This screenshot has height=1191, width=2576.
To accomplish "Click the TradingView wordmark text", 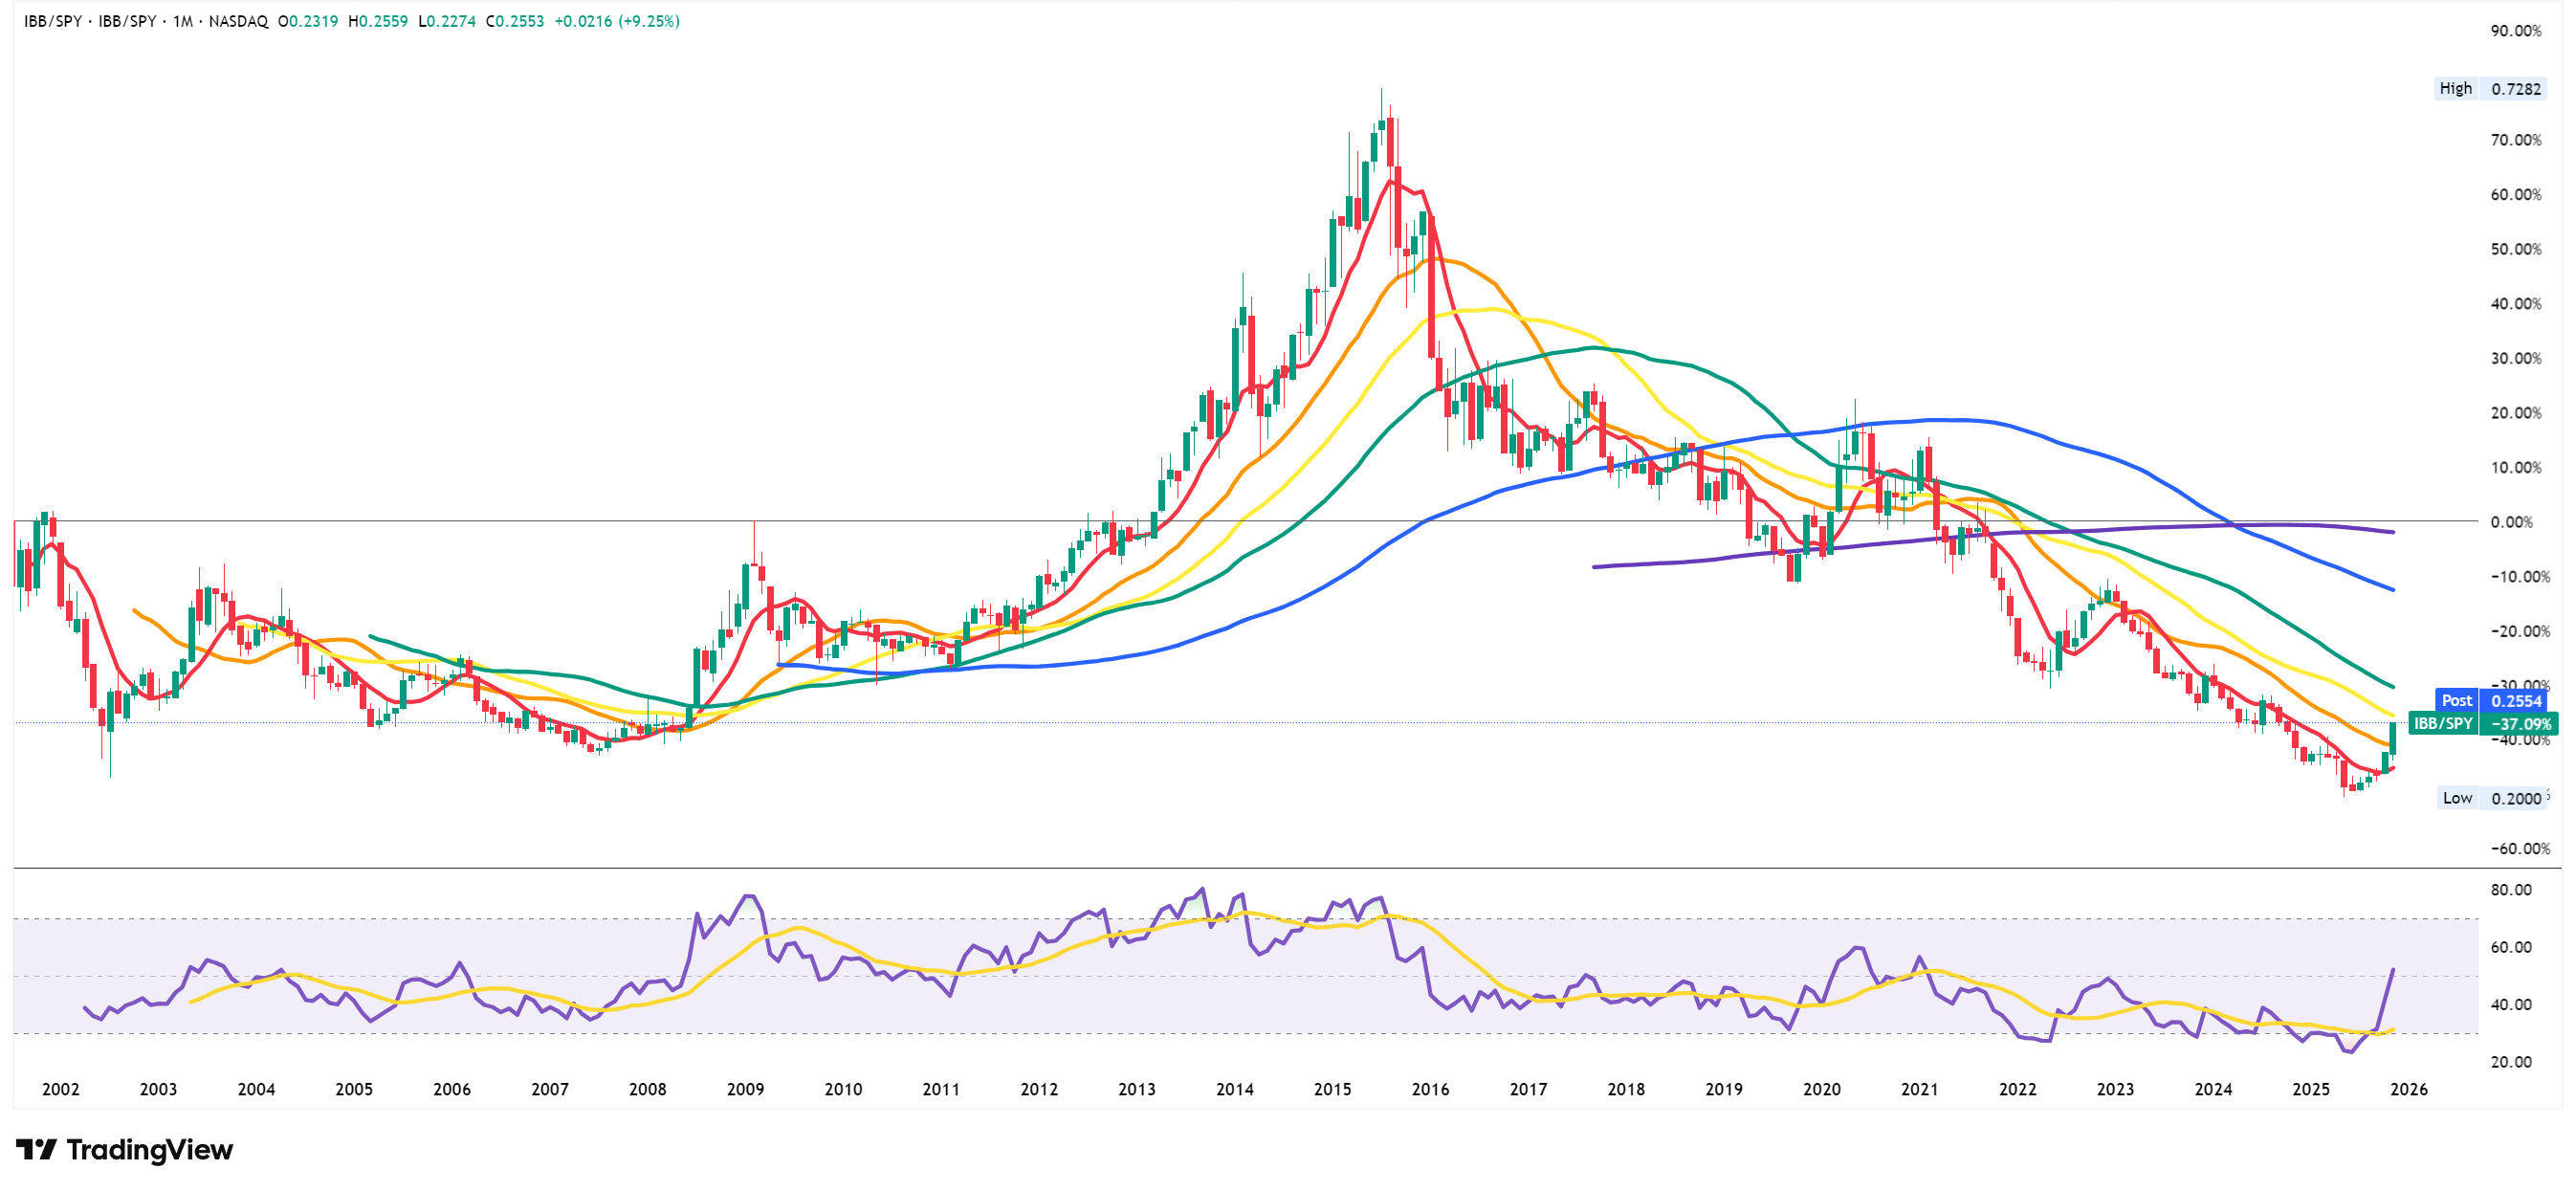I will 149,1150.
